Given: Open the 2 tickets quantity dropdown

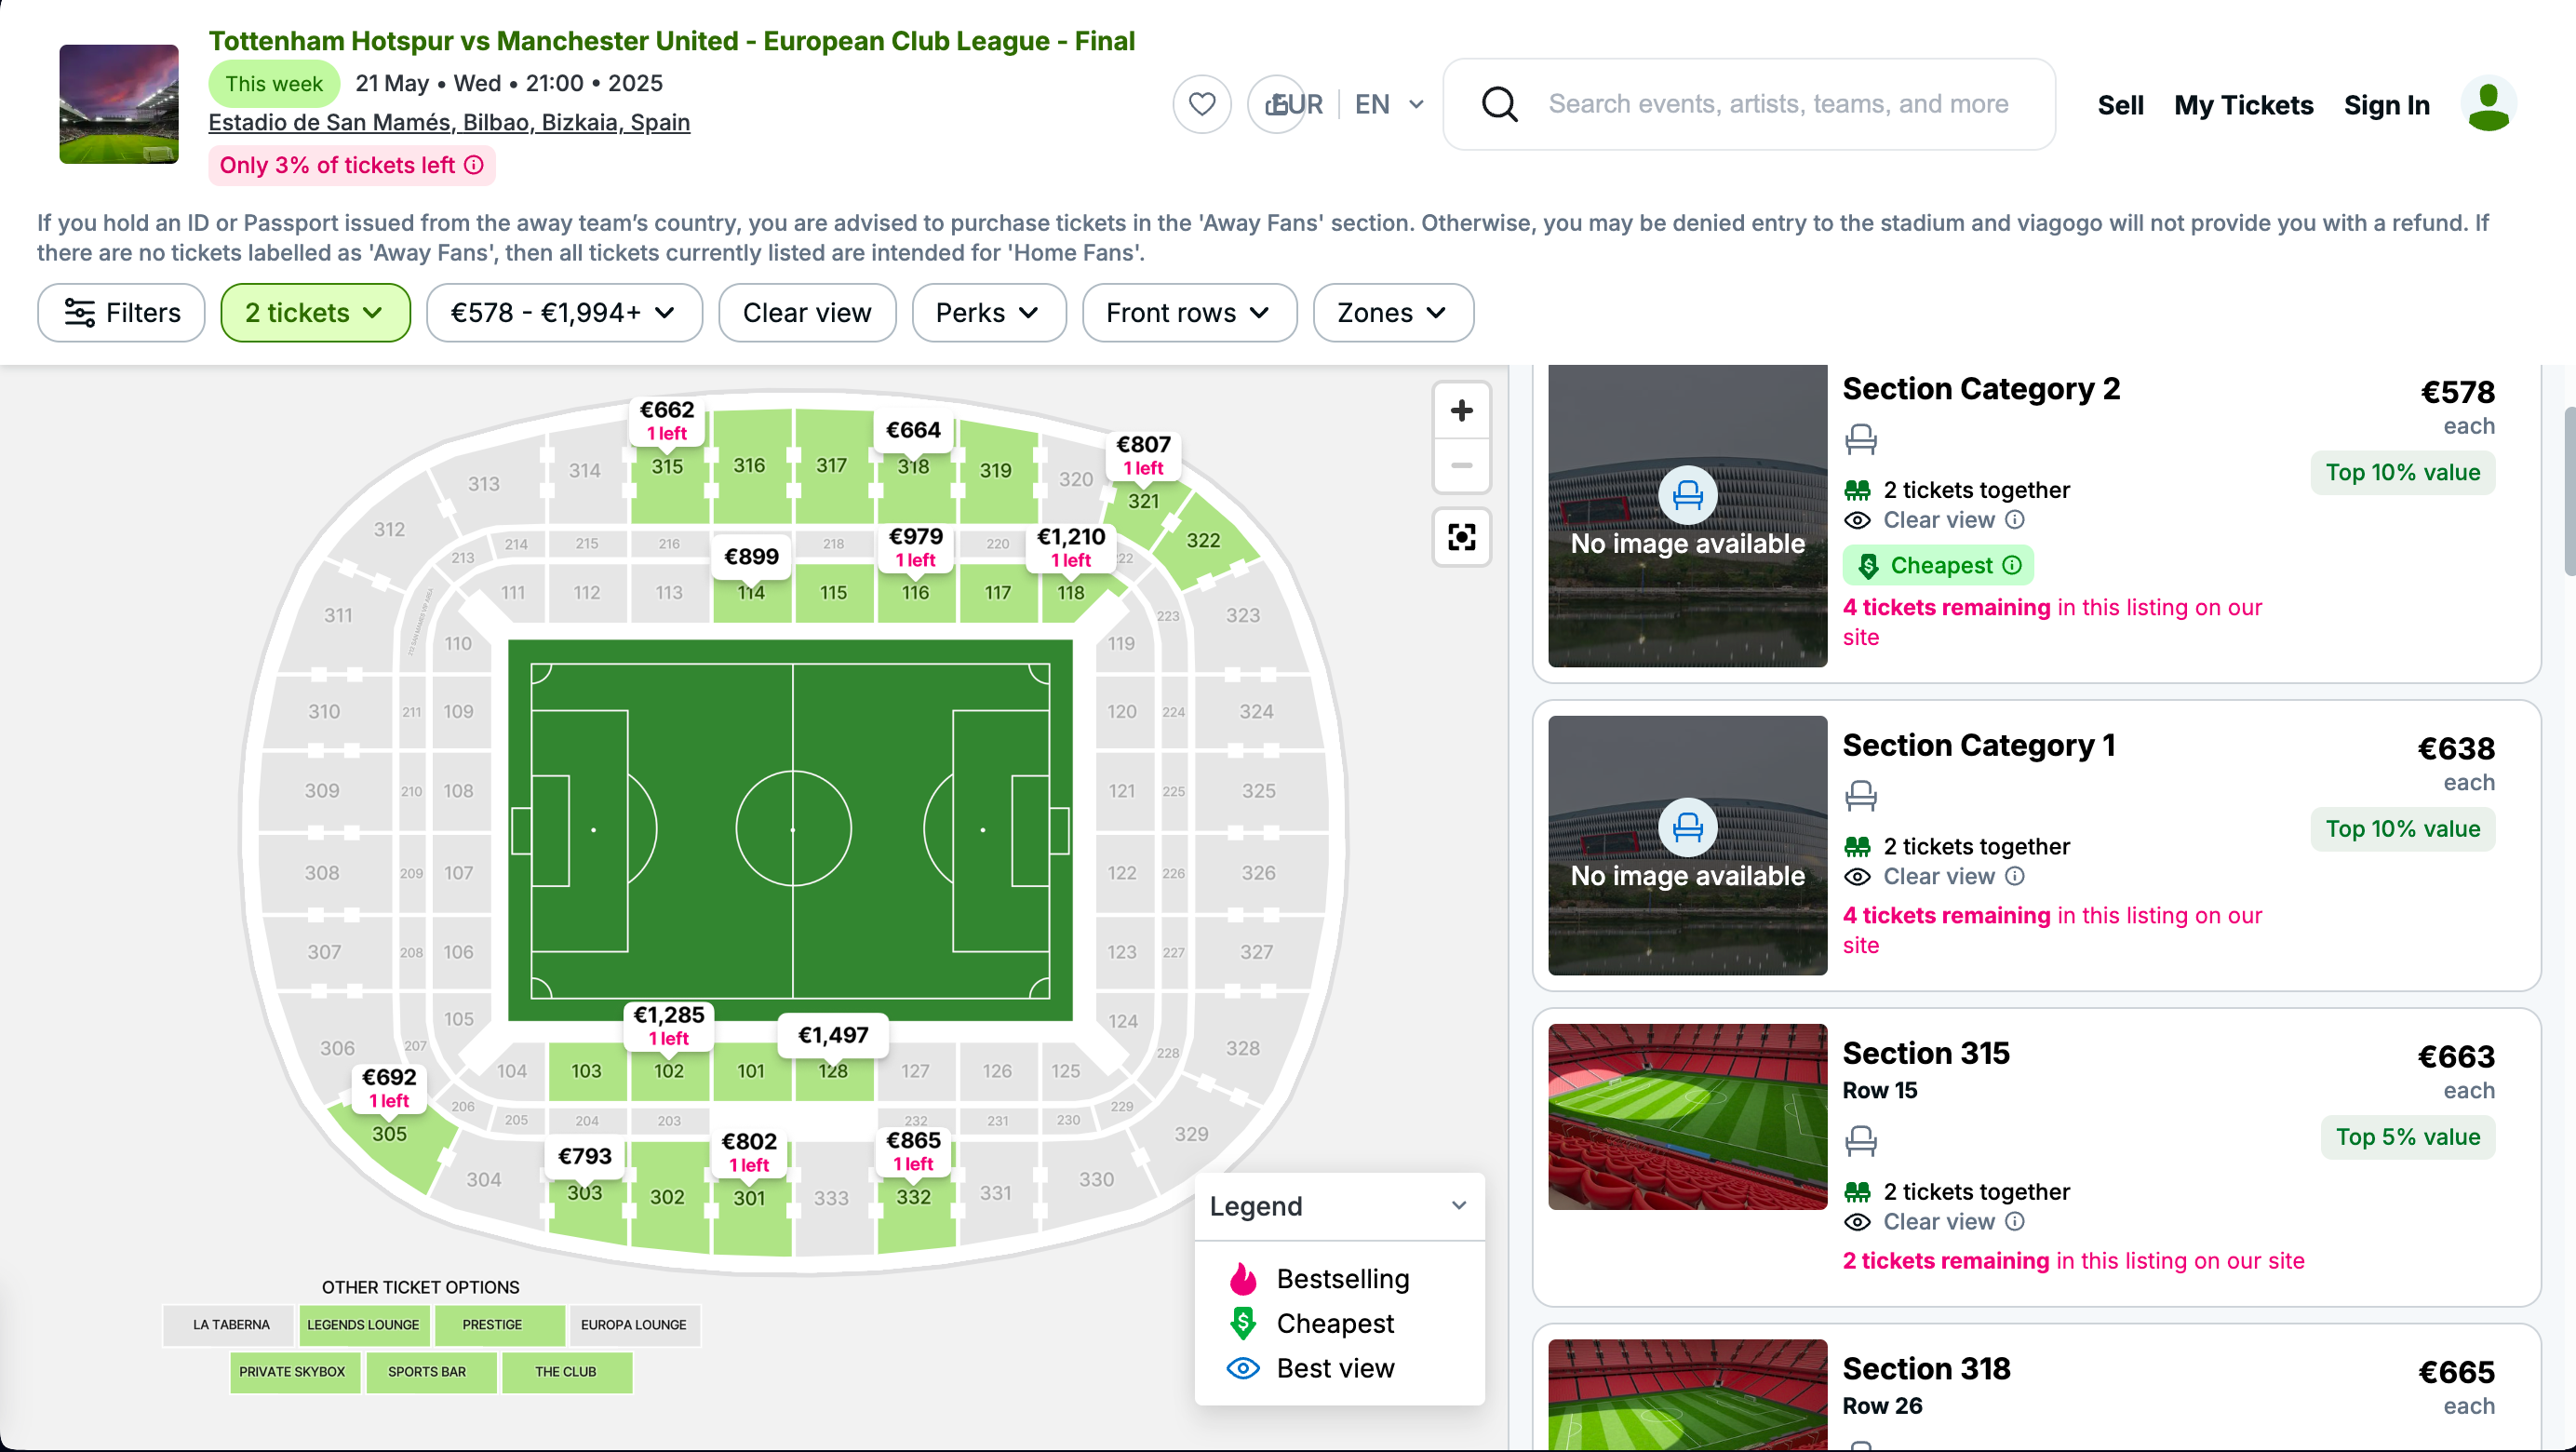Looking at the screenshot, I should 315,313.
